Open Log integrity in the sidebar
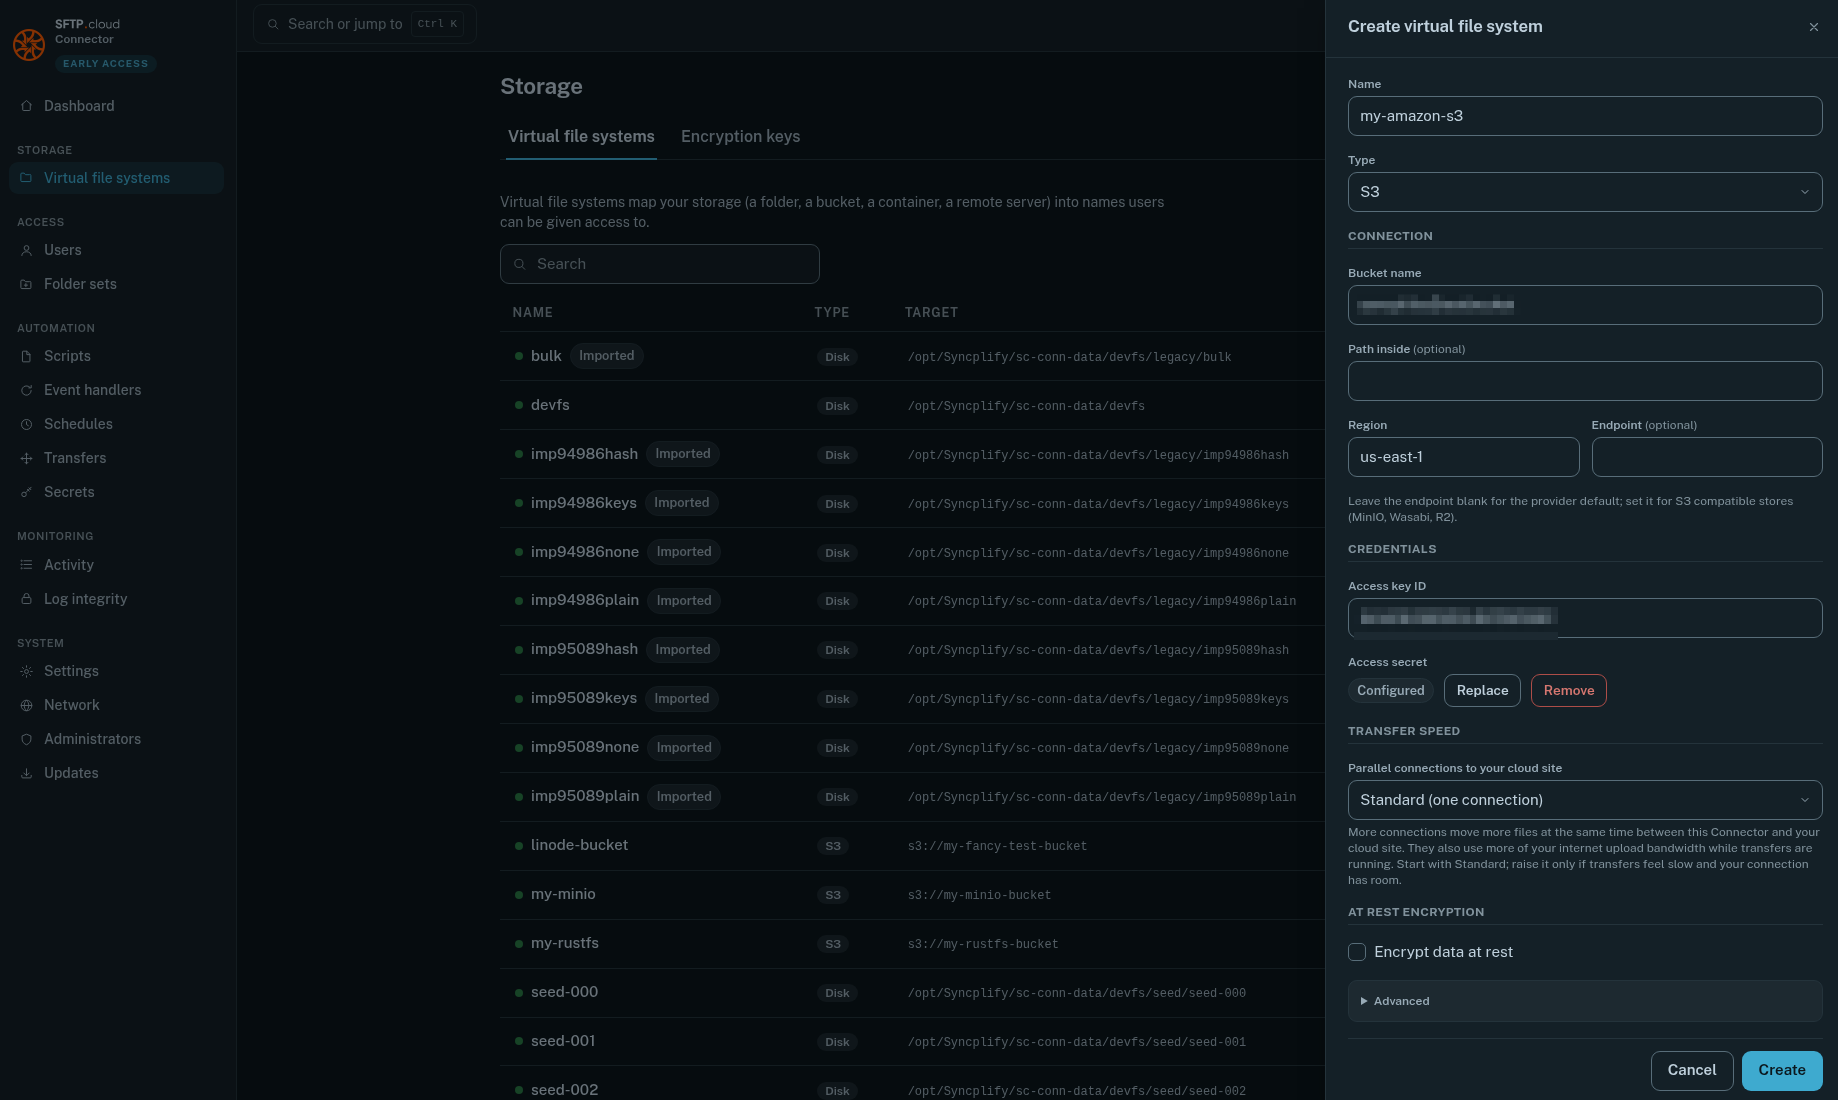 pyautogui.click(x=116, y=599)
